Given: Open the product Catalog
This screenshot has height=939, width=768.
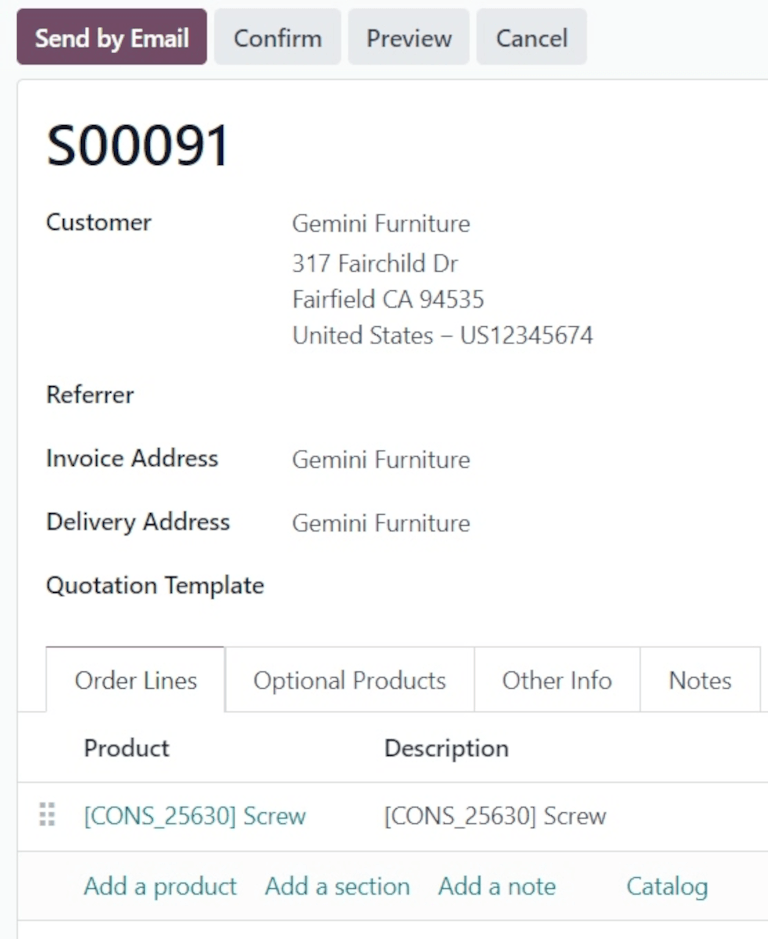Looking at the screenshot, I should [667, 886].
